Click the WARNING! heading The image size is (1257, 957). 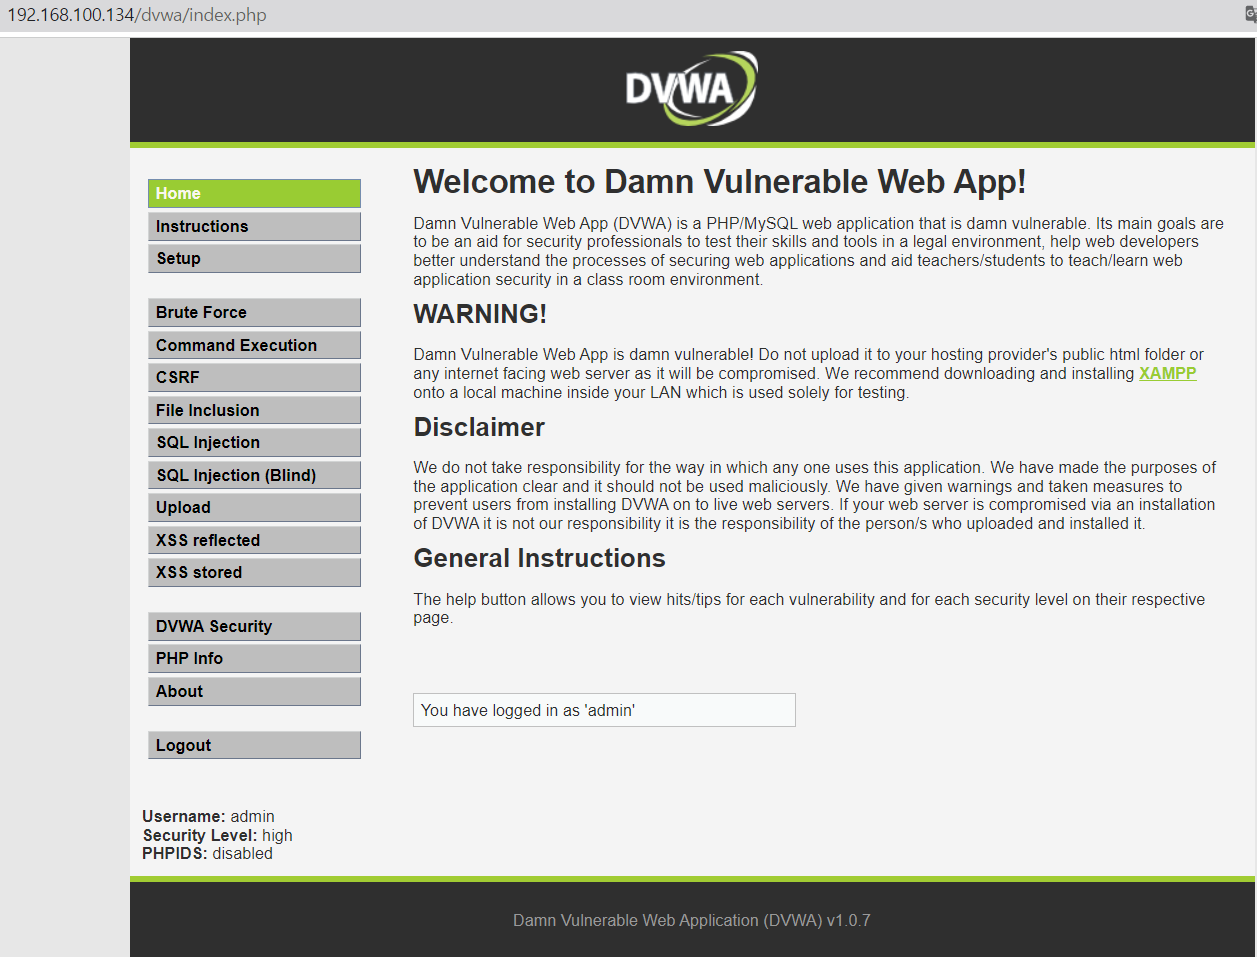point(480,314)
